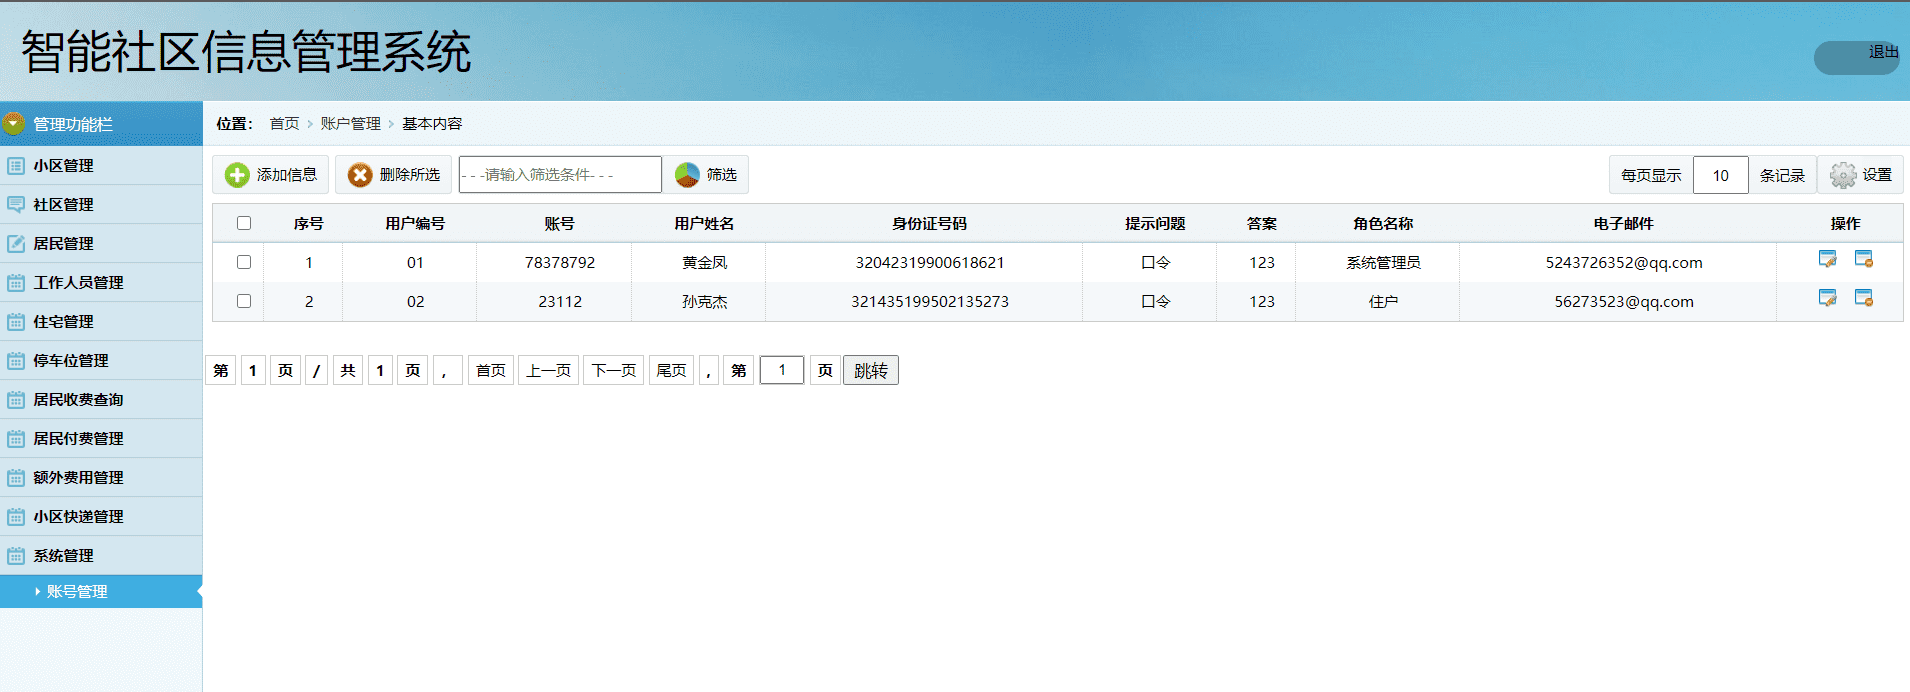Expand the 居民收费查询 menu section
This screenshot has height=692, width=1910.
tap(101, 400)
